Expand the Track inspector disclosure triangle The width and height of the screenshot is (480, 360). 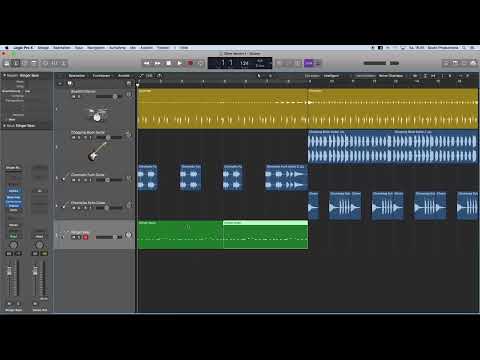pos(4,126)
